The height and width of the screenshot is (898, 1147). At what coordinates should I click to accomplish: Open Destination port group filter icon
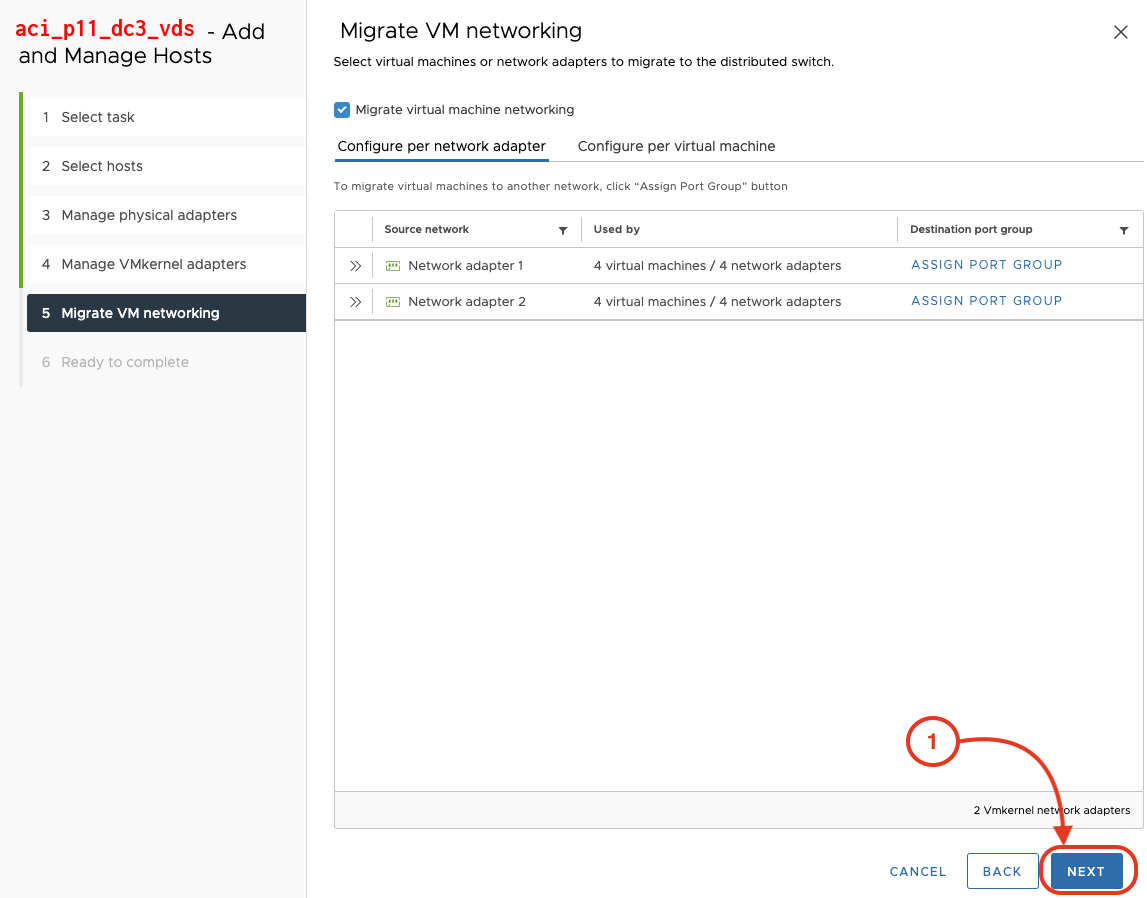[x=1124, y=230]
